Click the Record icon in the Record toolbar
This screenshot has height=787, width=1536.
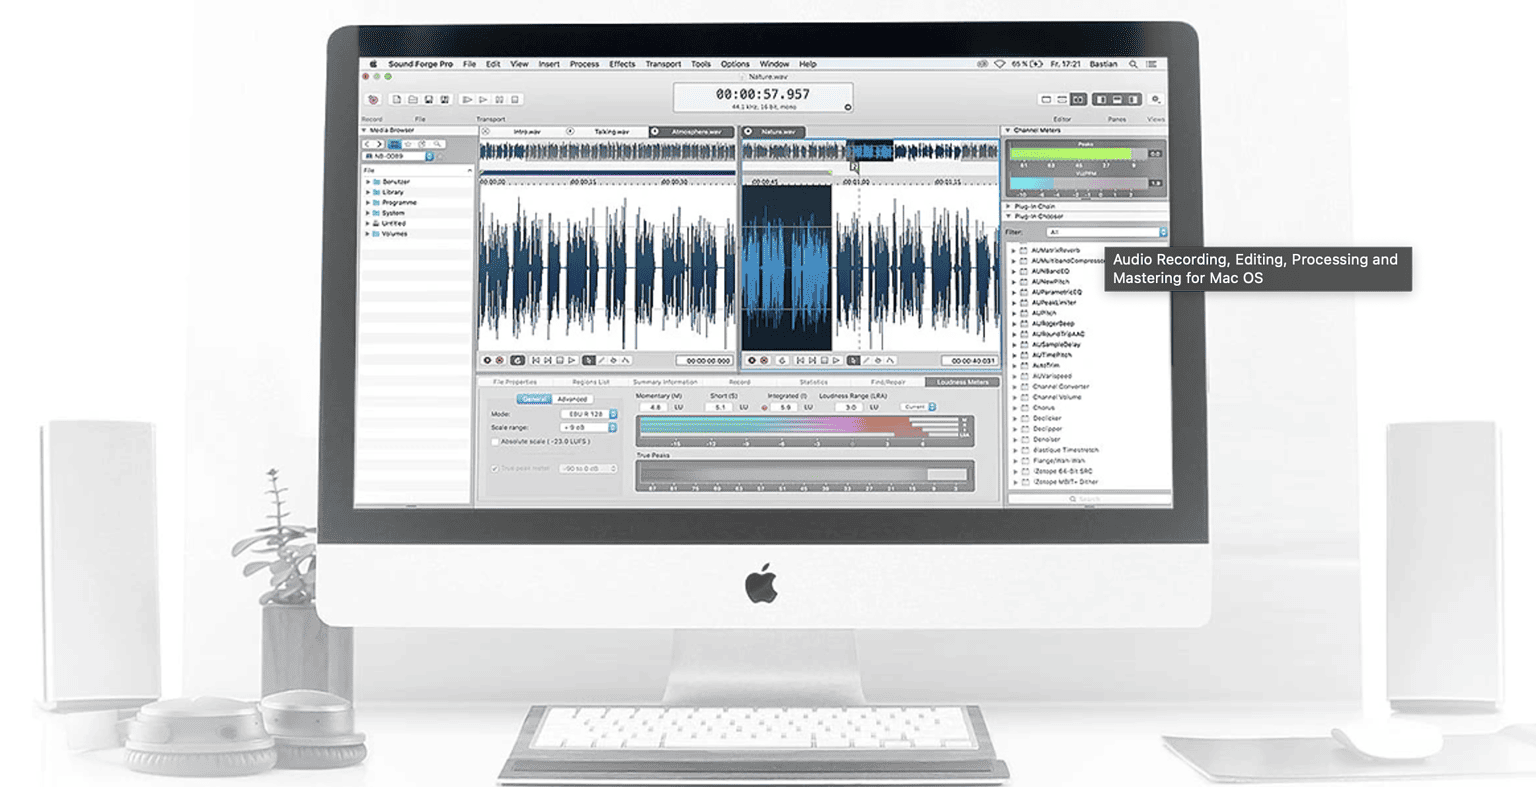pyautogui.click(x=374, y=98)
